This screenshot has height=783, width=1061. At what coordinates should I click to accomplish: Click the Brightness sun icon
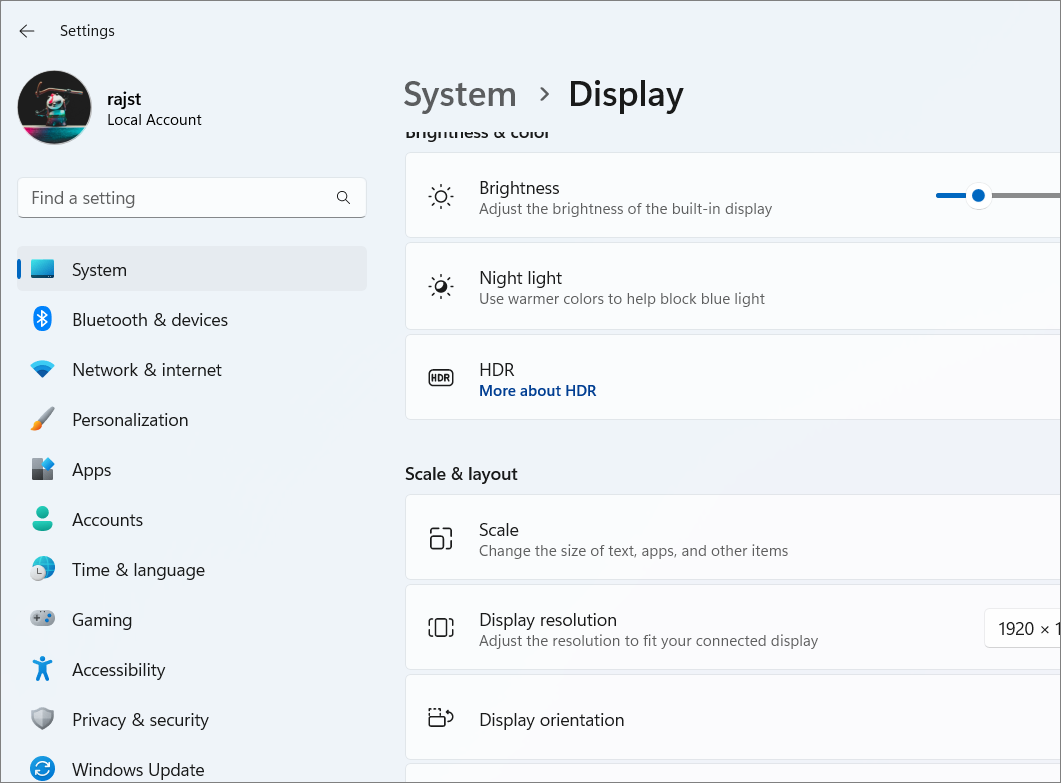coord(440,196)
